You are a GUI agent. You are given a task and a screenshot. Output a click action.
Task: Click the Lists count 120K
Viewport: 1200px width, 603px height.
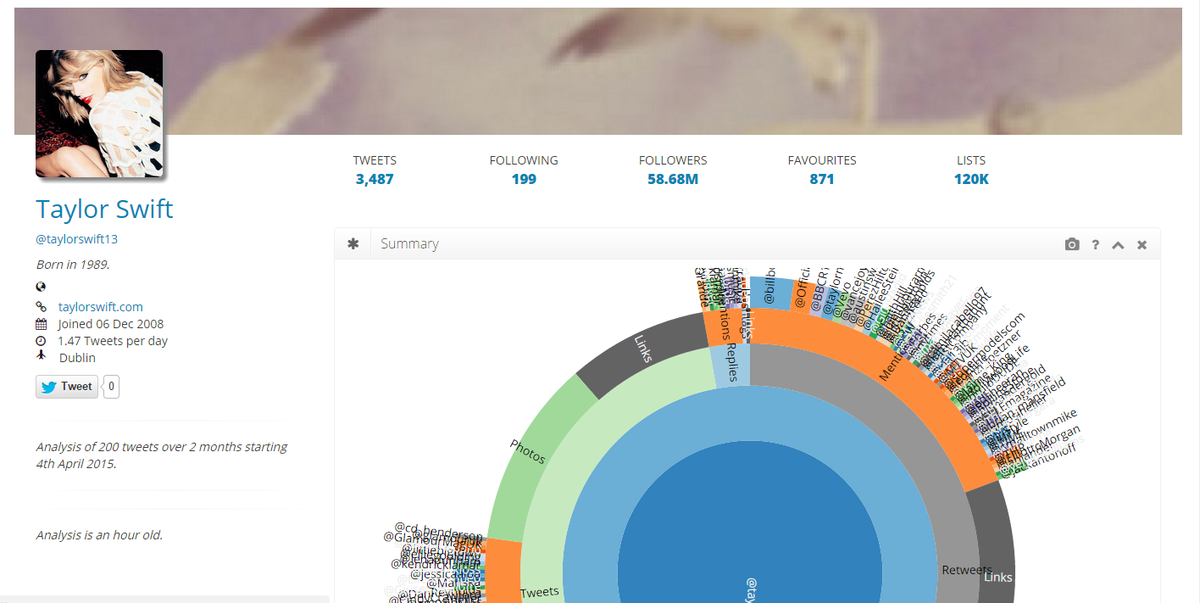click(971, 179)
